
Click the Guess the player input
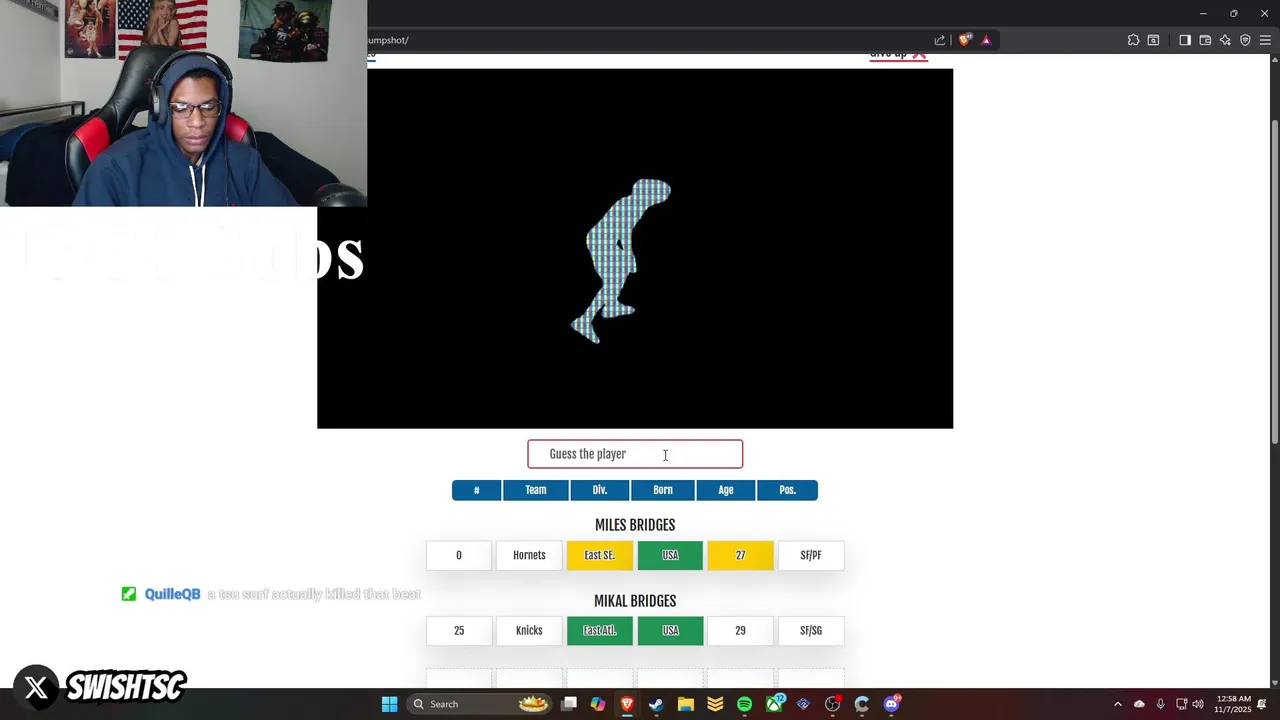click(x=635, y=454)
